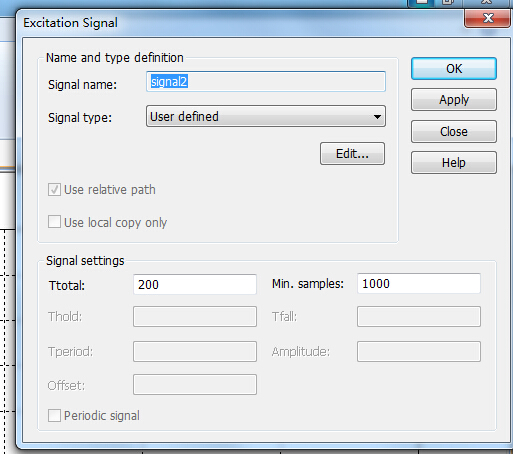
Task: Click the Tfall input field
Action: (419, 317)
